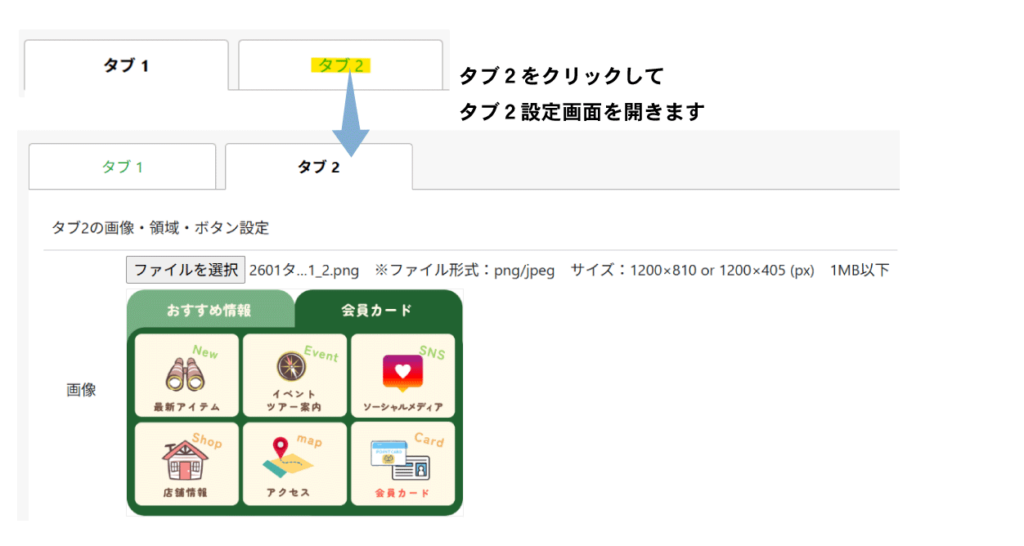Switch to the おすすめ情報 tab in image

coord(209,310)
